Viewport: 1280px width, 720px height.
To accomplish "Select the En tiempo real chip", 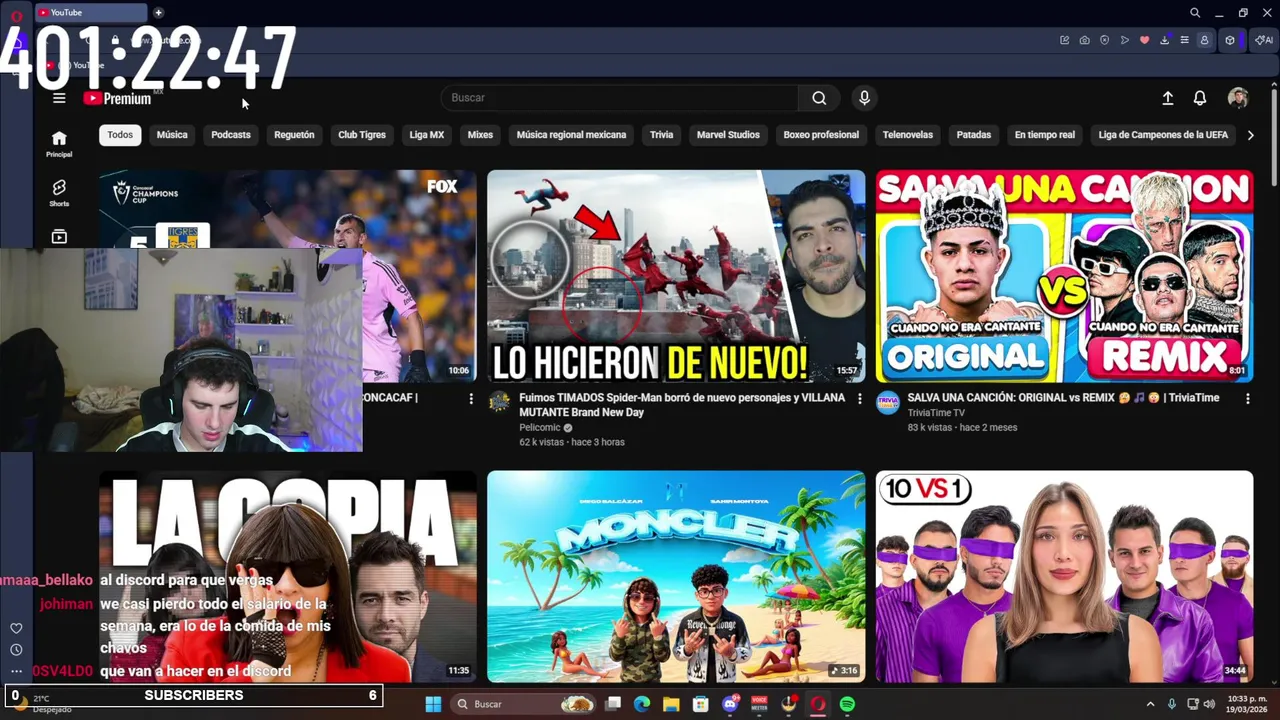I will (x=1045, y=135).
